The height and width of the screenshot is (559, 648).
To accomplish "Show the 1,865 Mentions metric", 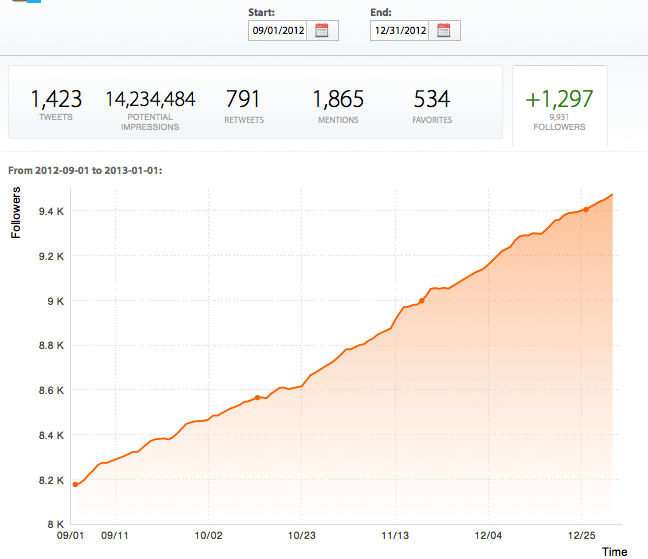I will coord(338,106).
